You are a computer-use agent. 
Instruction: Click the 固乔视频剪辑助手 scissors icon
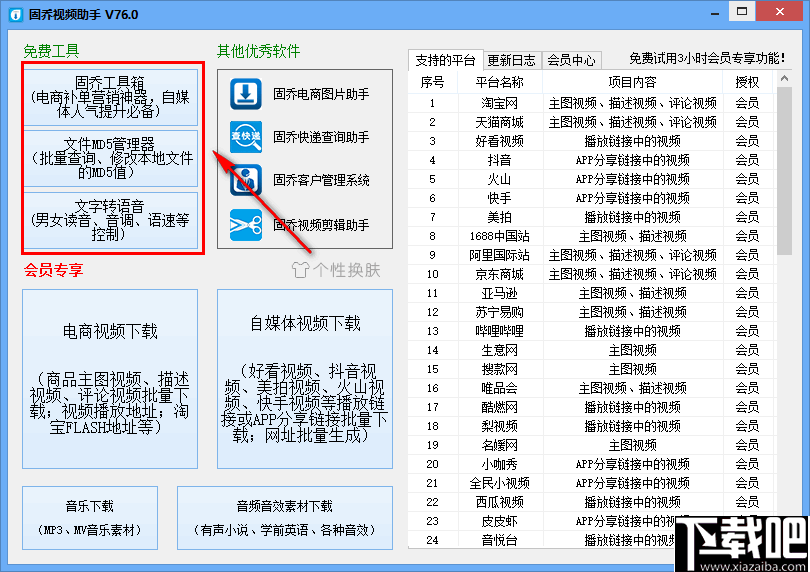coord(245,225)
